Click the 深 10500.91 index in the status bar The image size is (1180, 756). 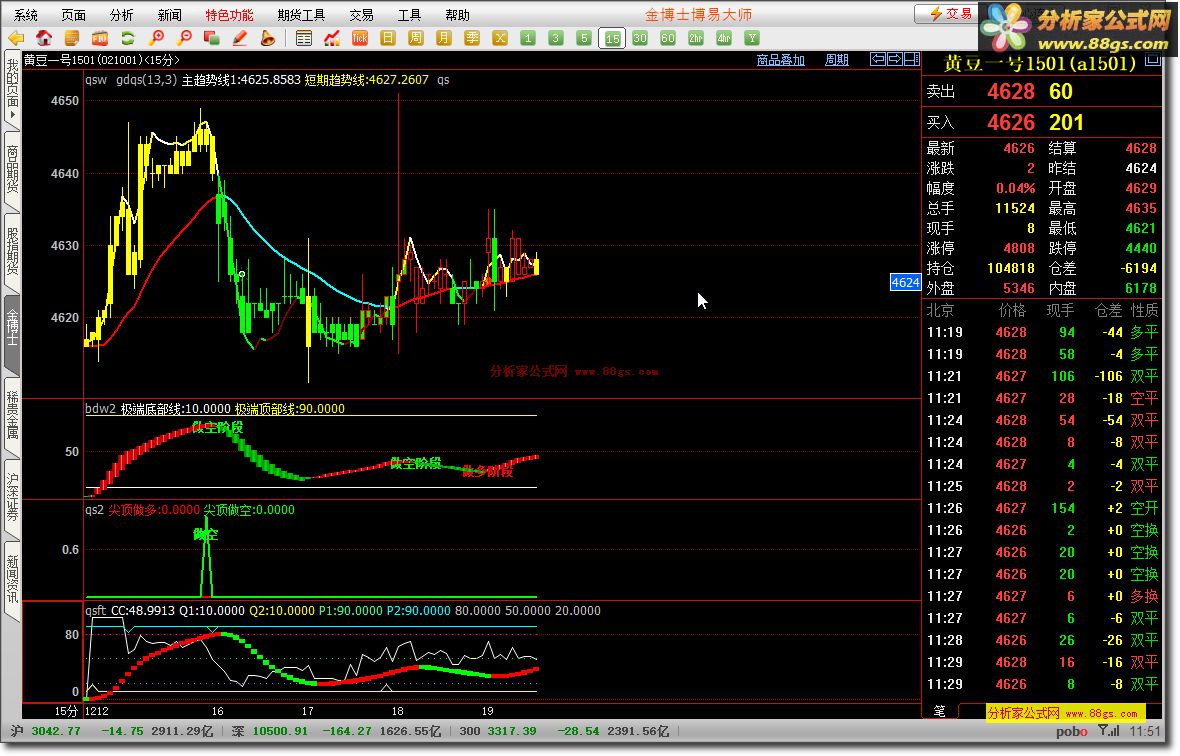click(x=270, y=731)
